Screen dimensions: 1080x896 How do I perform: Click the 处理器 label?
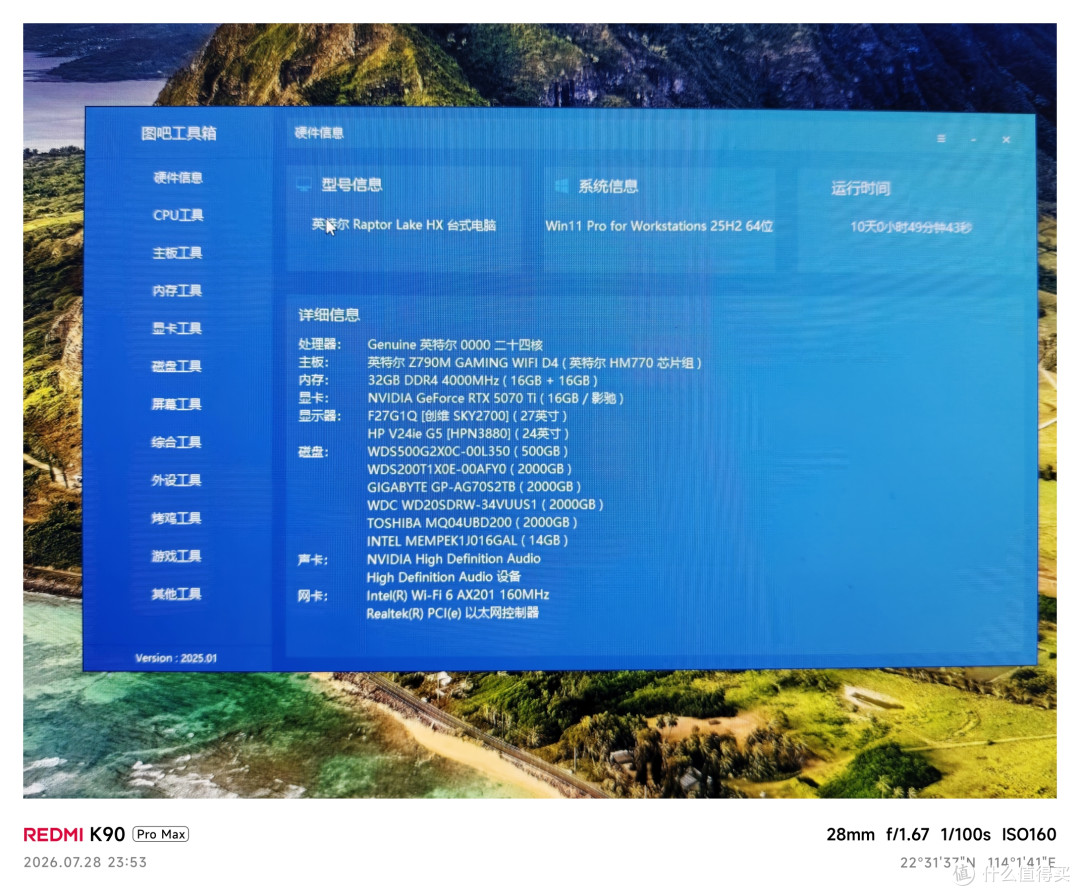point(320,344)
